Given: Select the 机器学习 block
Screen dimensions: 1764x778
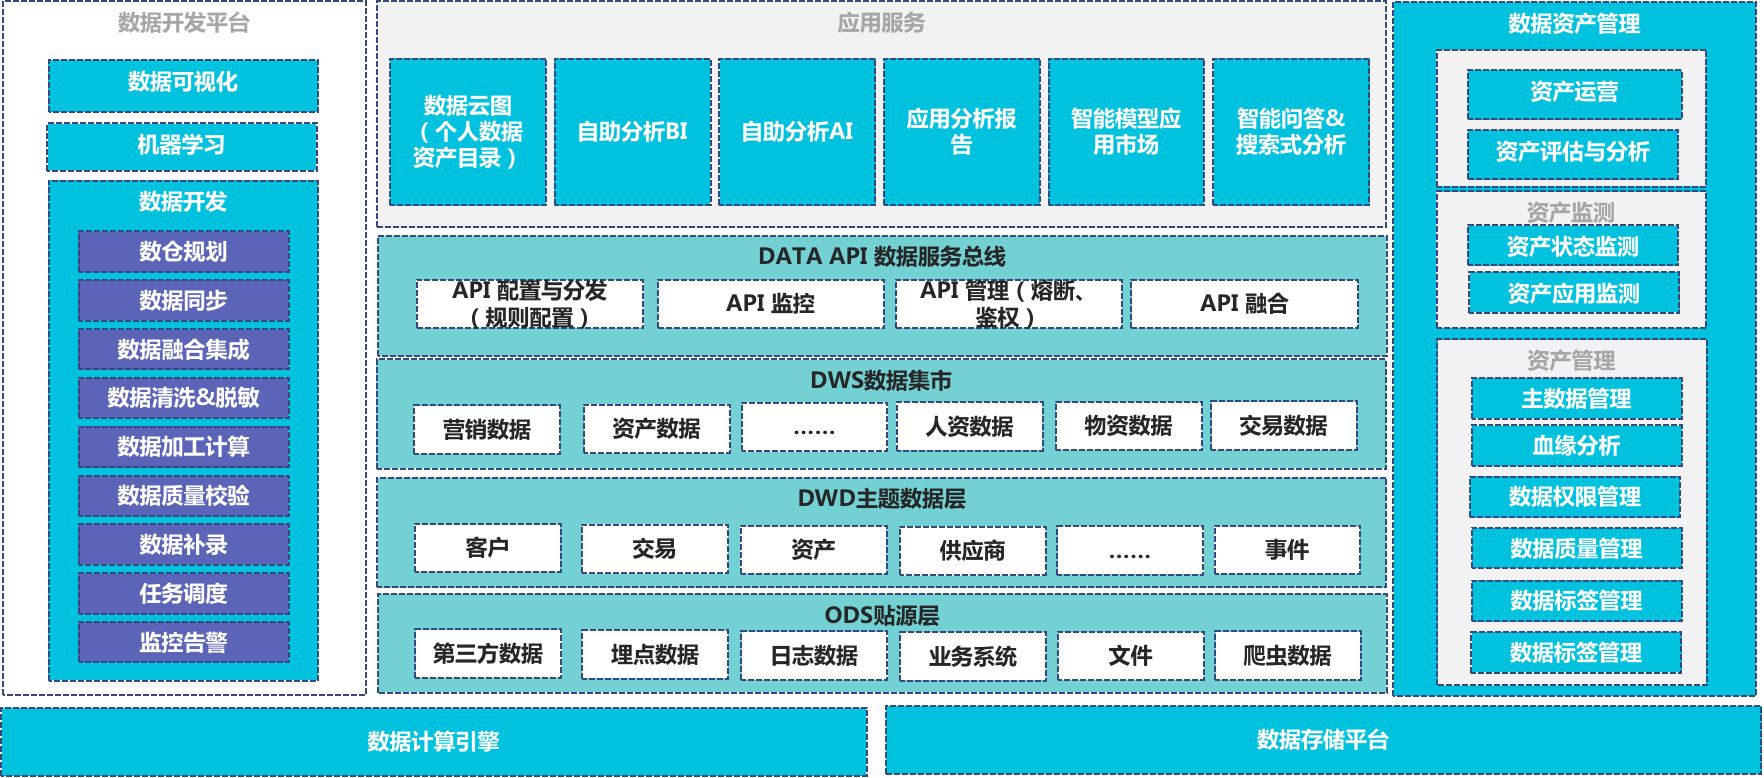Looking at the screenshot, I should [x=182, y=147].
